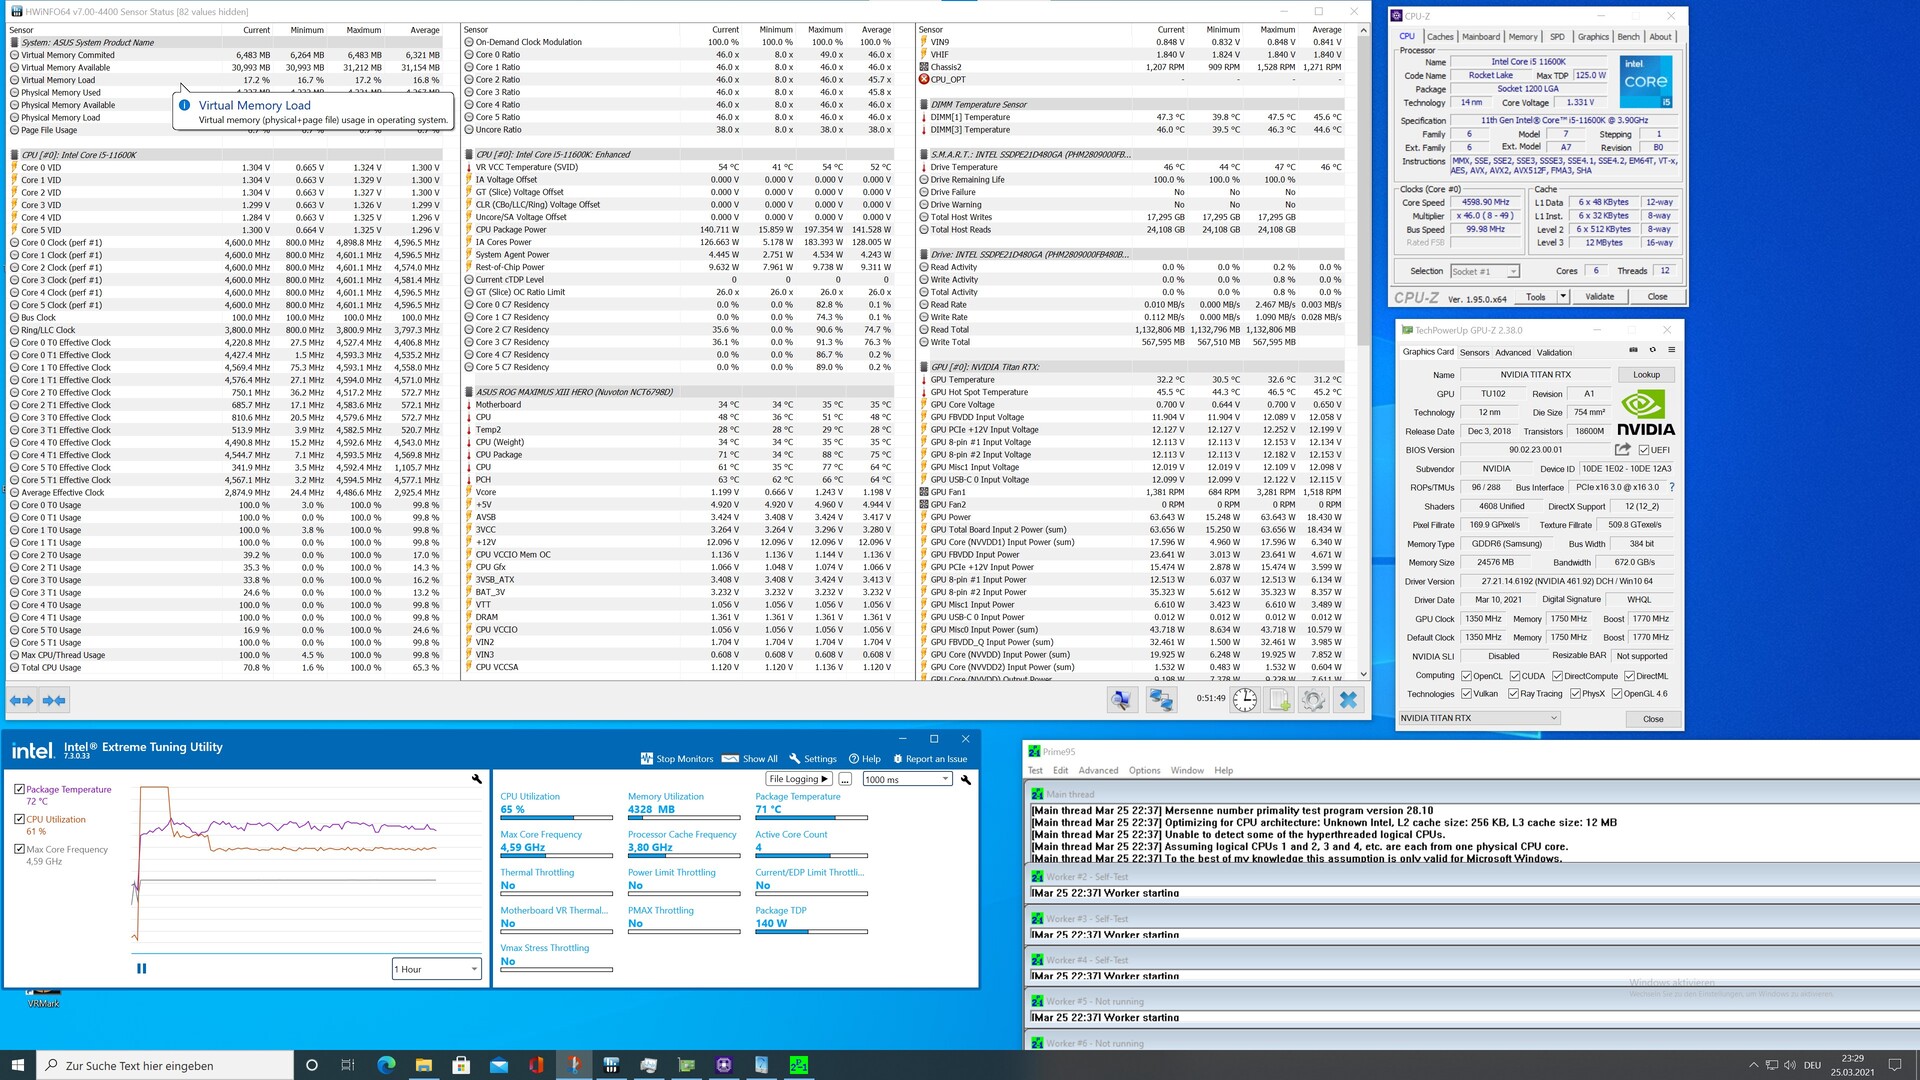The height and width of the screenshot is (1080, 1920).
Task: Click the HWiNFO network monitors icon
Action: [1160, 701]
